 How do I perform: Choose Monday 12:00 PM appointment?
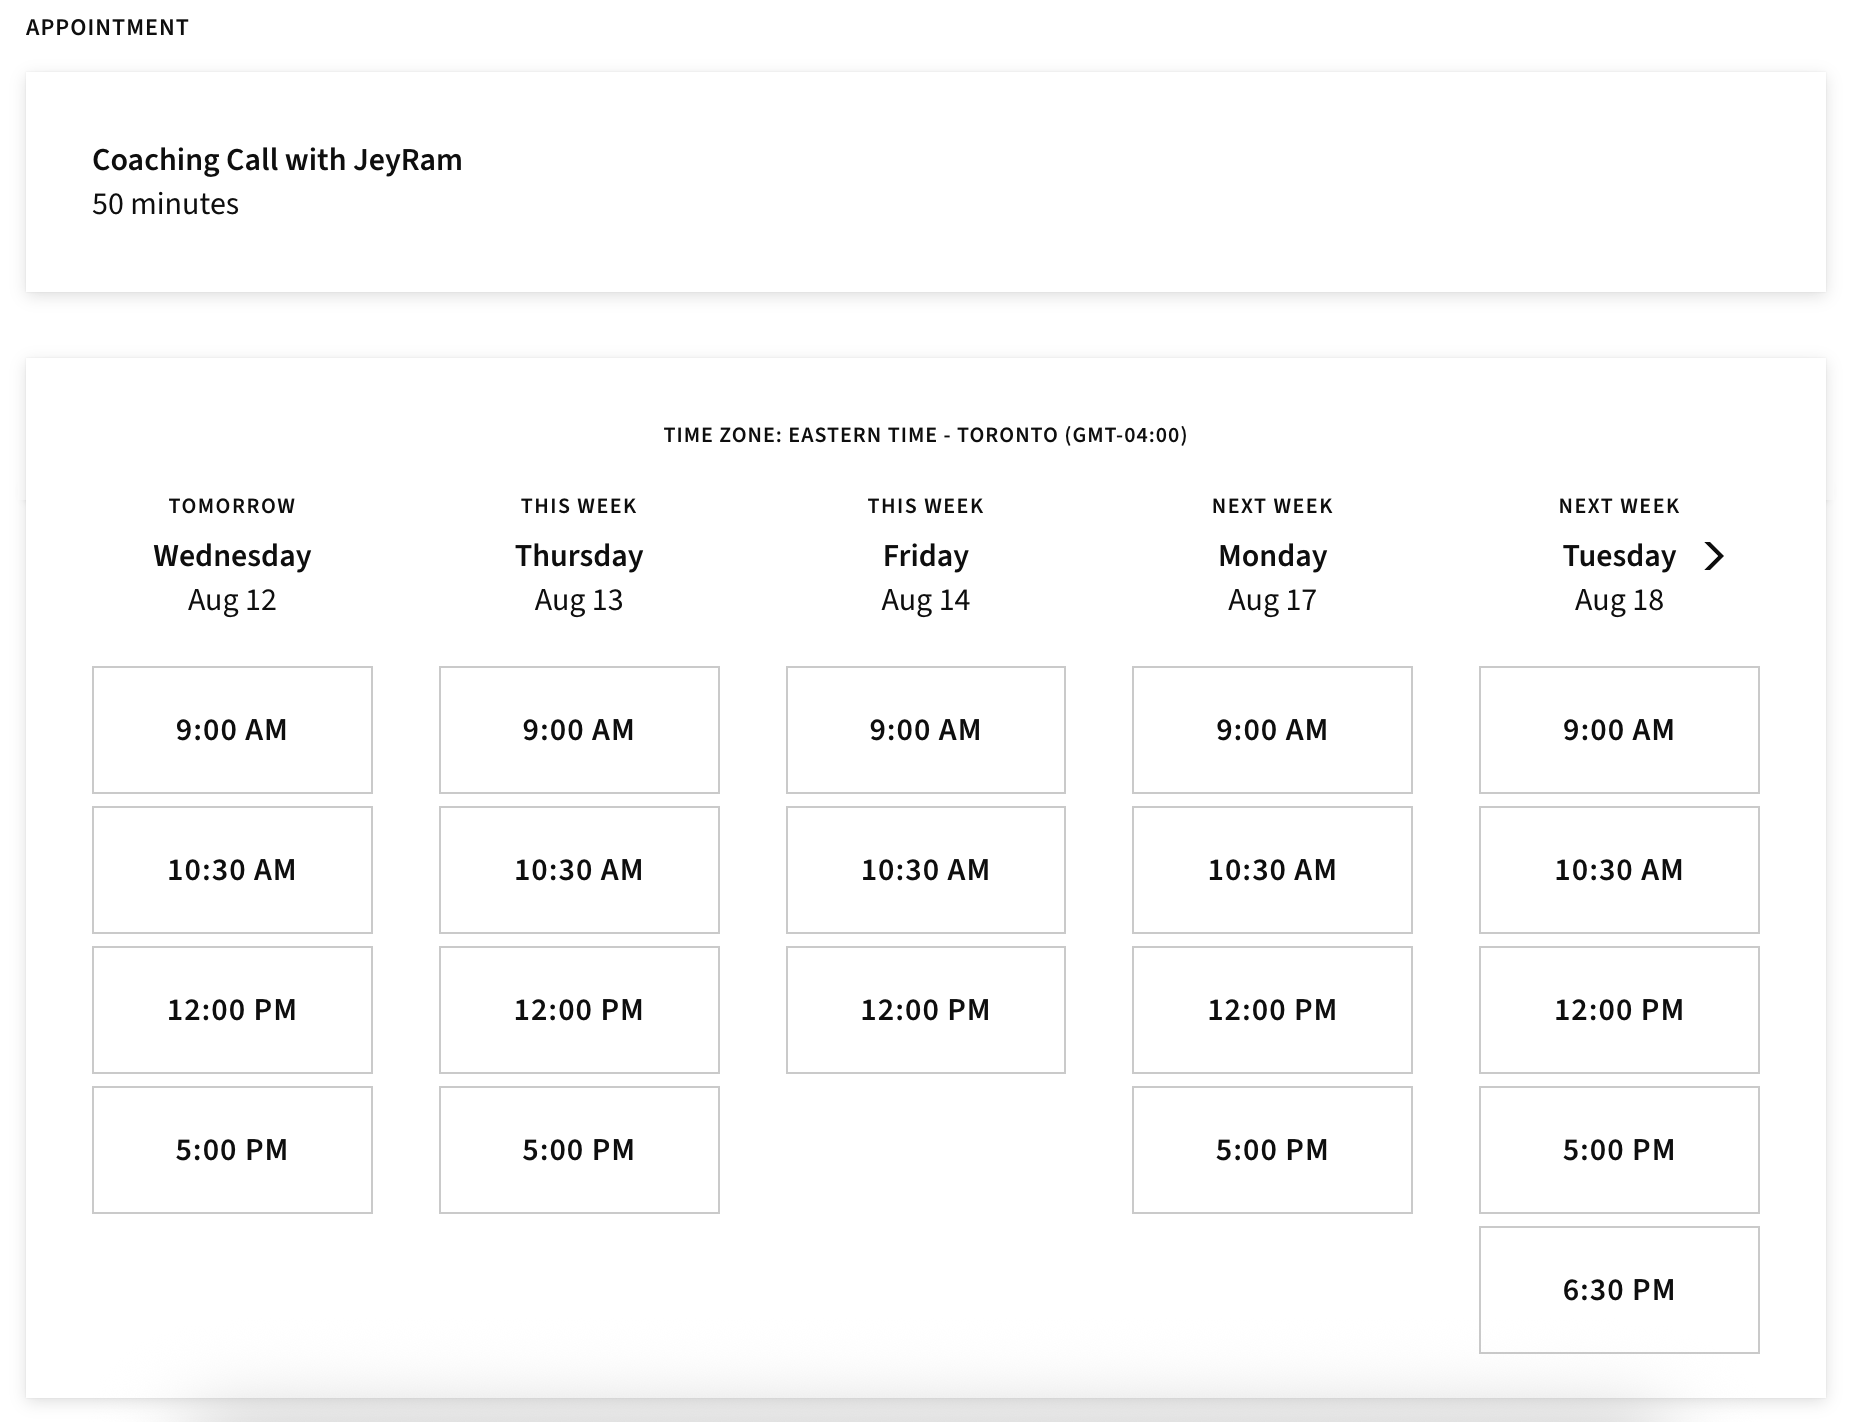(x=1272, y=1010)
